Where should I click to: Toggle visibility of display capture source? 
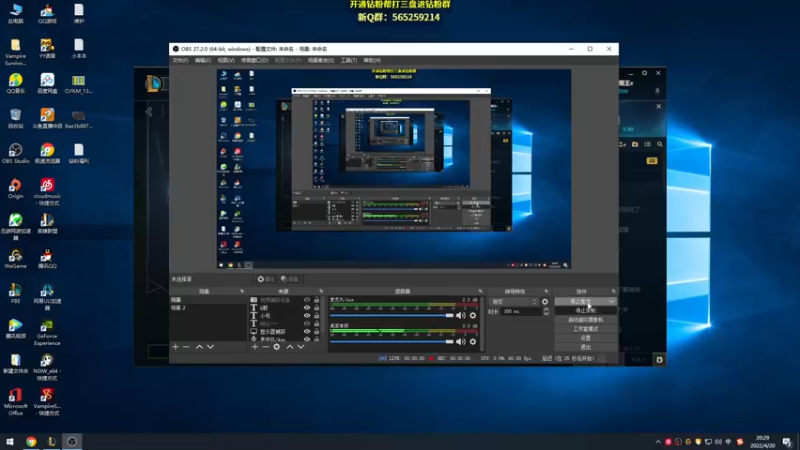click(x=307, y=331)
